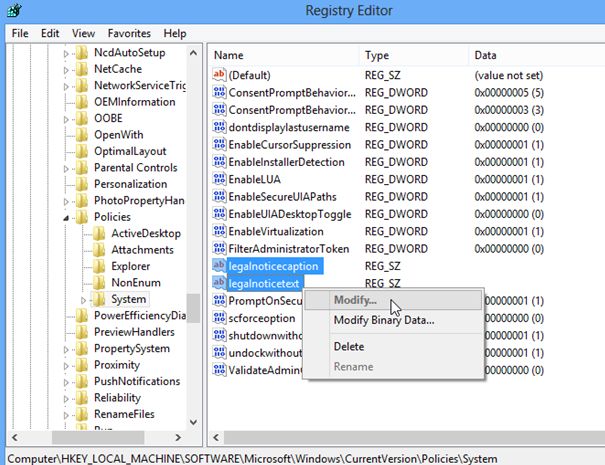This screenshot has height=465, width=605.
Task: Click the tree pane scroll up arrow
Action: (x=193, y=53)
